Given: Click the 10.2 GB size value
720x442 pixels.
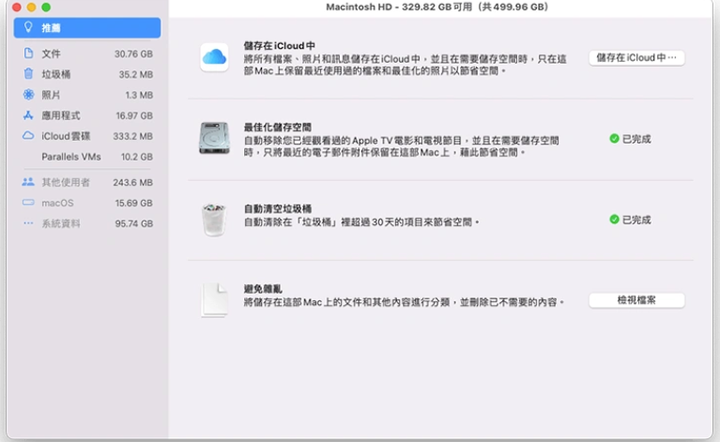Looking at the screenshot, I should pos(137,157).
